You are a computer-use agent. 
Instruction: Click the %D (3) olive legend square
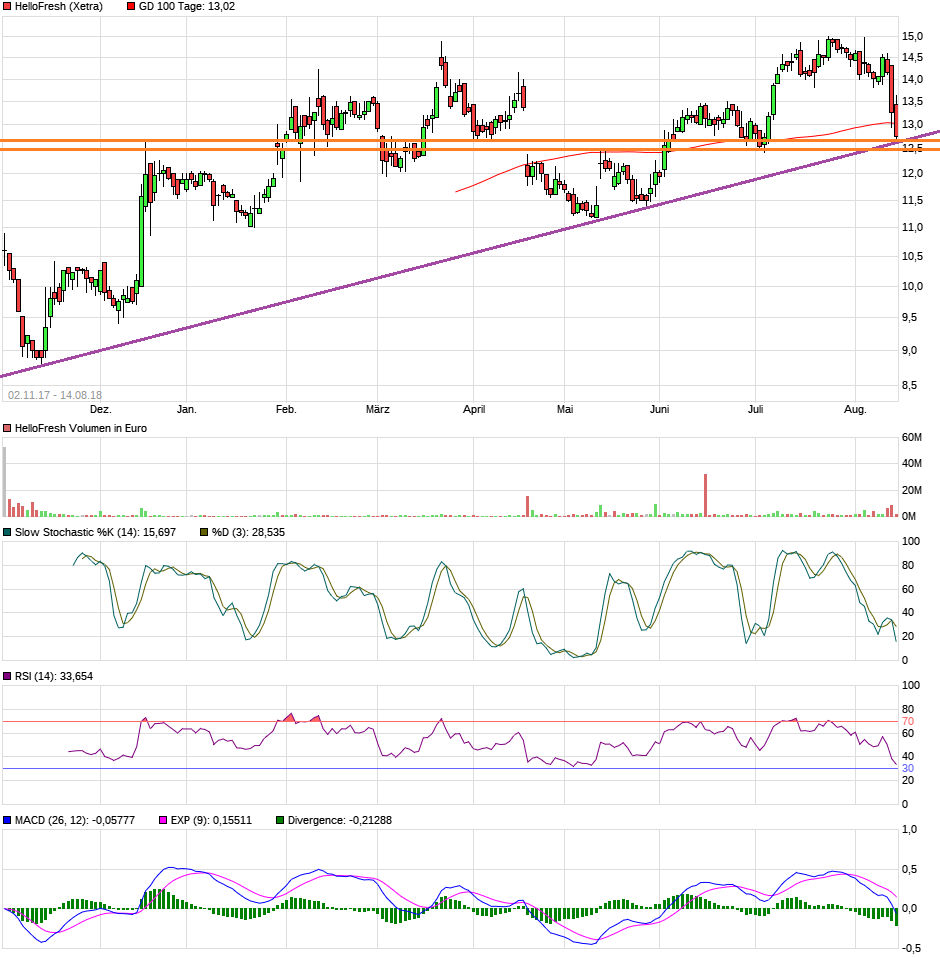coord(204,532)
